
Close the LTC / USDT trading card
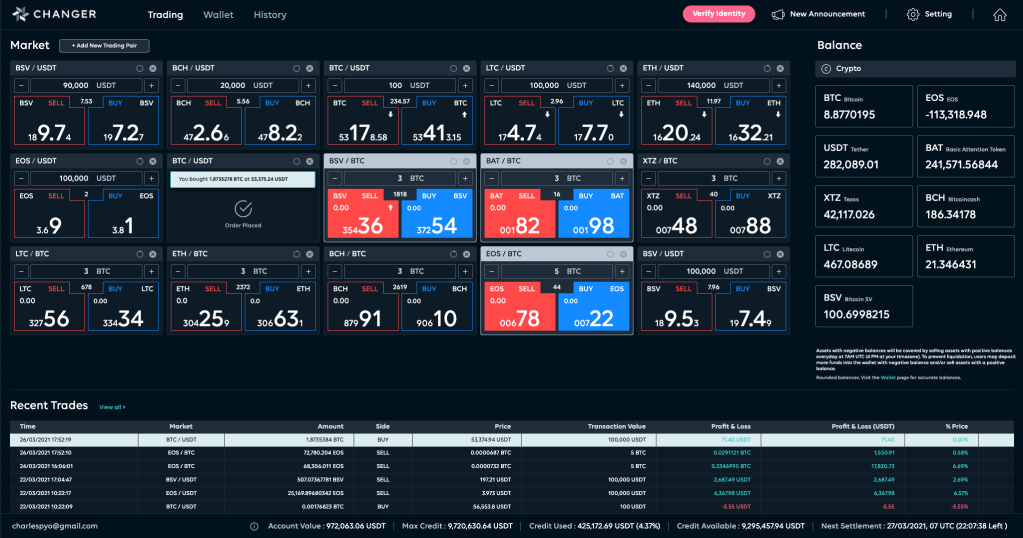621,68
